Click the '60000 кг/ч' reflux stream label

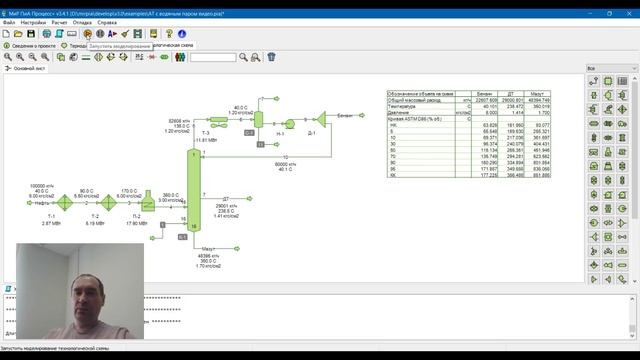pos(285,164)
